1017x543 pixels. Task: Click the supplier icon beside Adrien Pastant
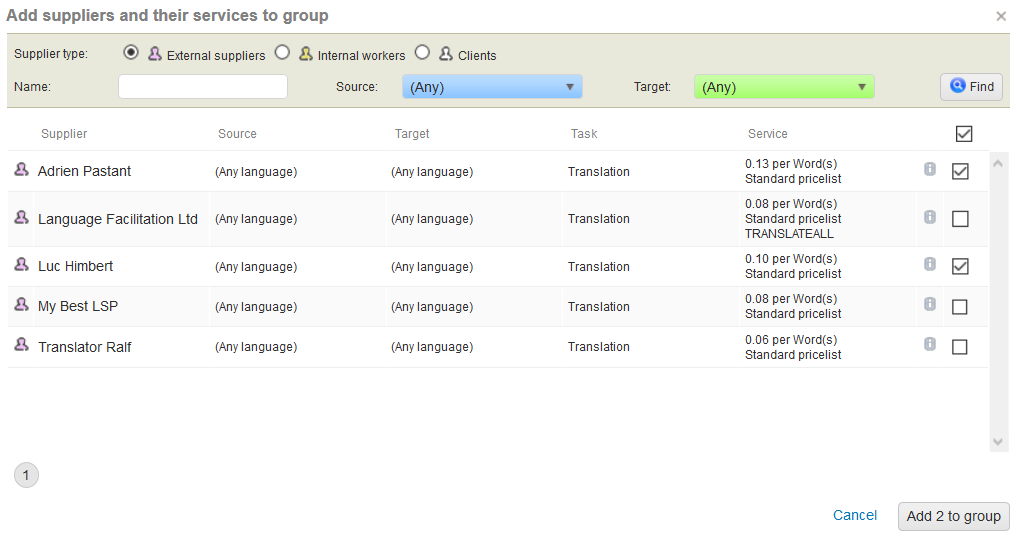click(21, 170)
